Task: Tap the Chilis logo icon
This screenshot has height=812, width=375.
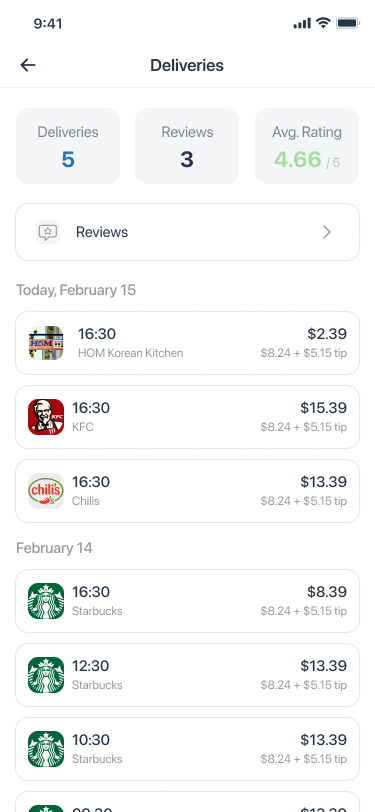Action: (x=46, y=491)
